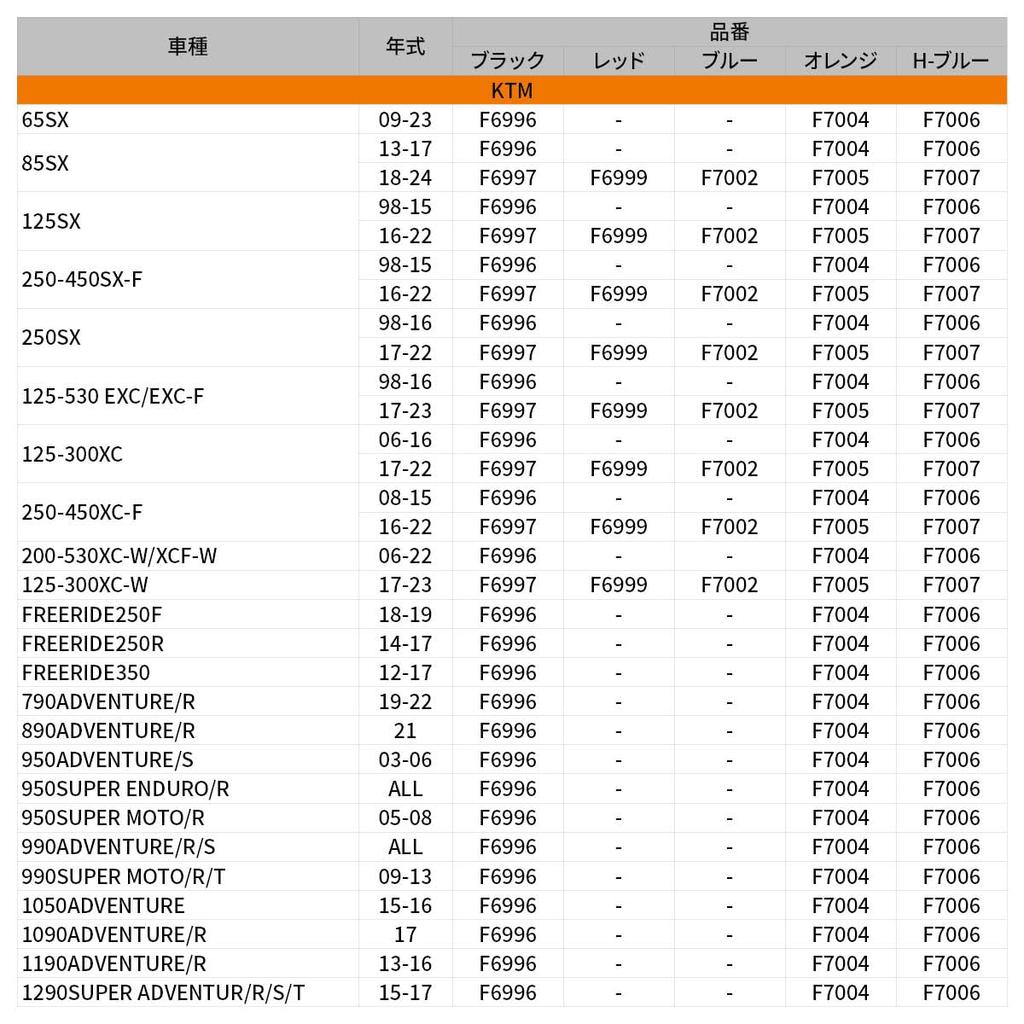
Task: Click the 890ADVENTURE/R model label
Action: pos(108,730)
